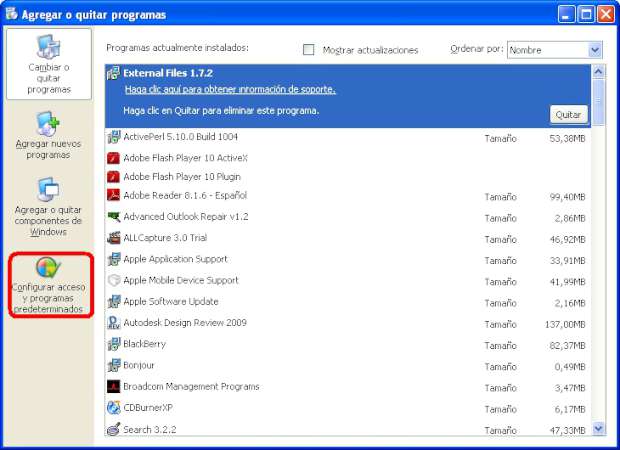Screen dimensions: 620x450
Task: Click the Adobe Flash Player 10 ActiveX icon
Action: (x=113, y=158)
